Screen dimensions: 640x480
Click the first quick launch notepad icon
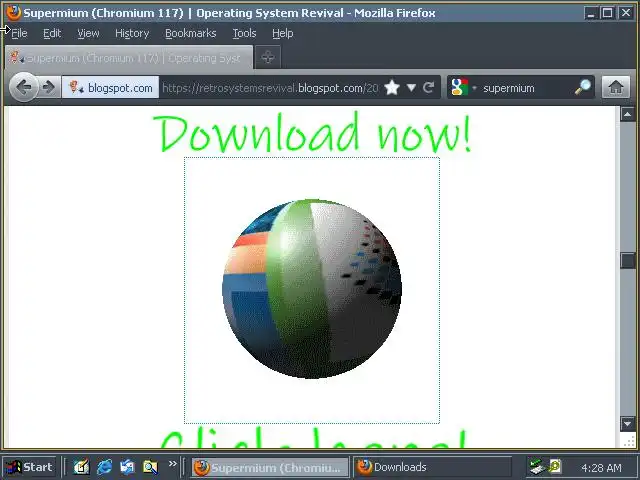(81, 467)
